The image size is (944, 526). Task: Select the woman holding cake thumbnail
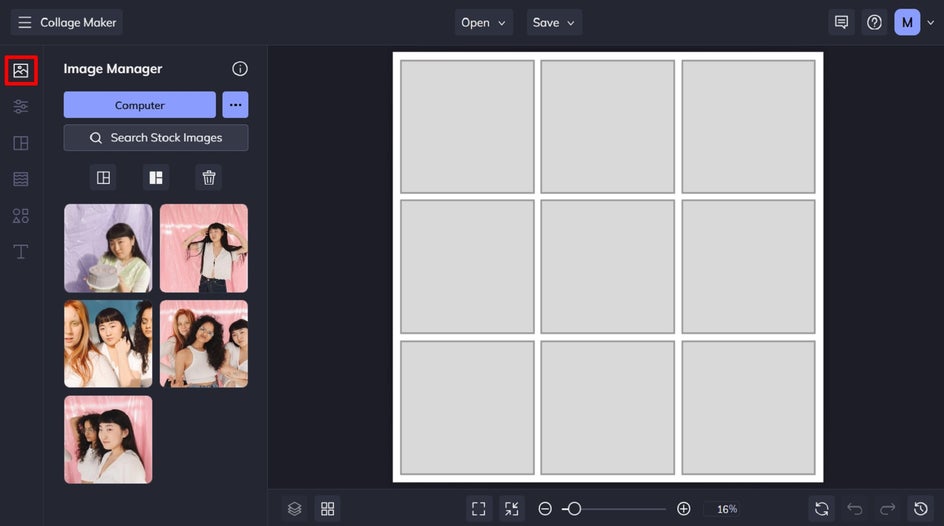click(108, 248)
